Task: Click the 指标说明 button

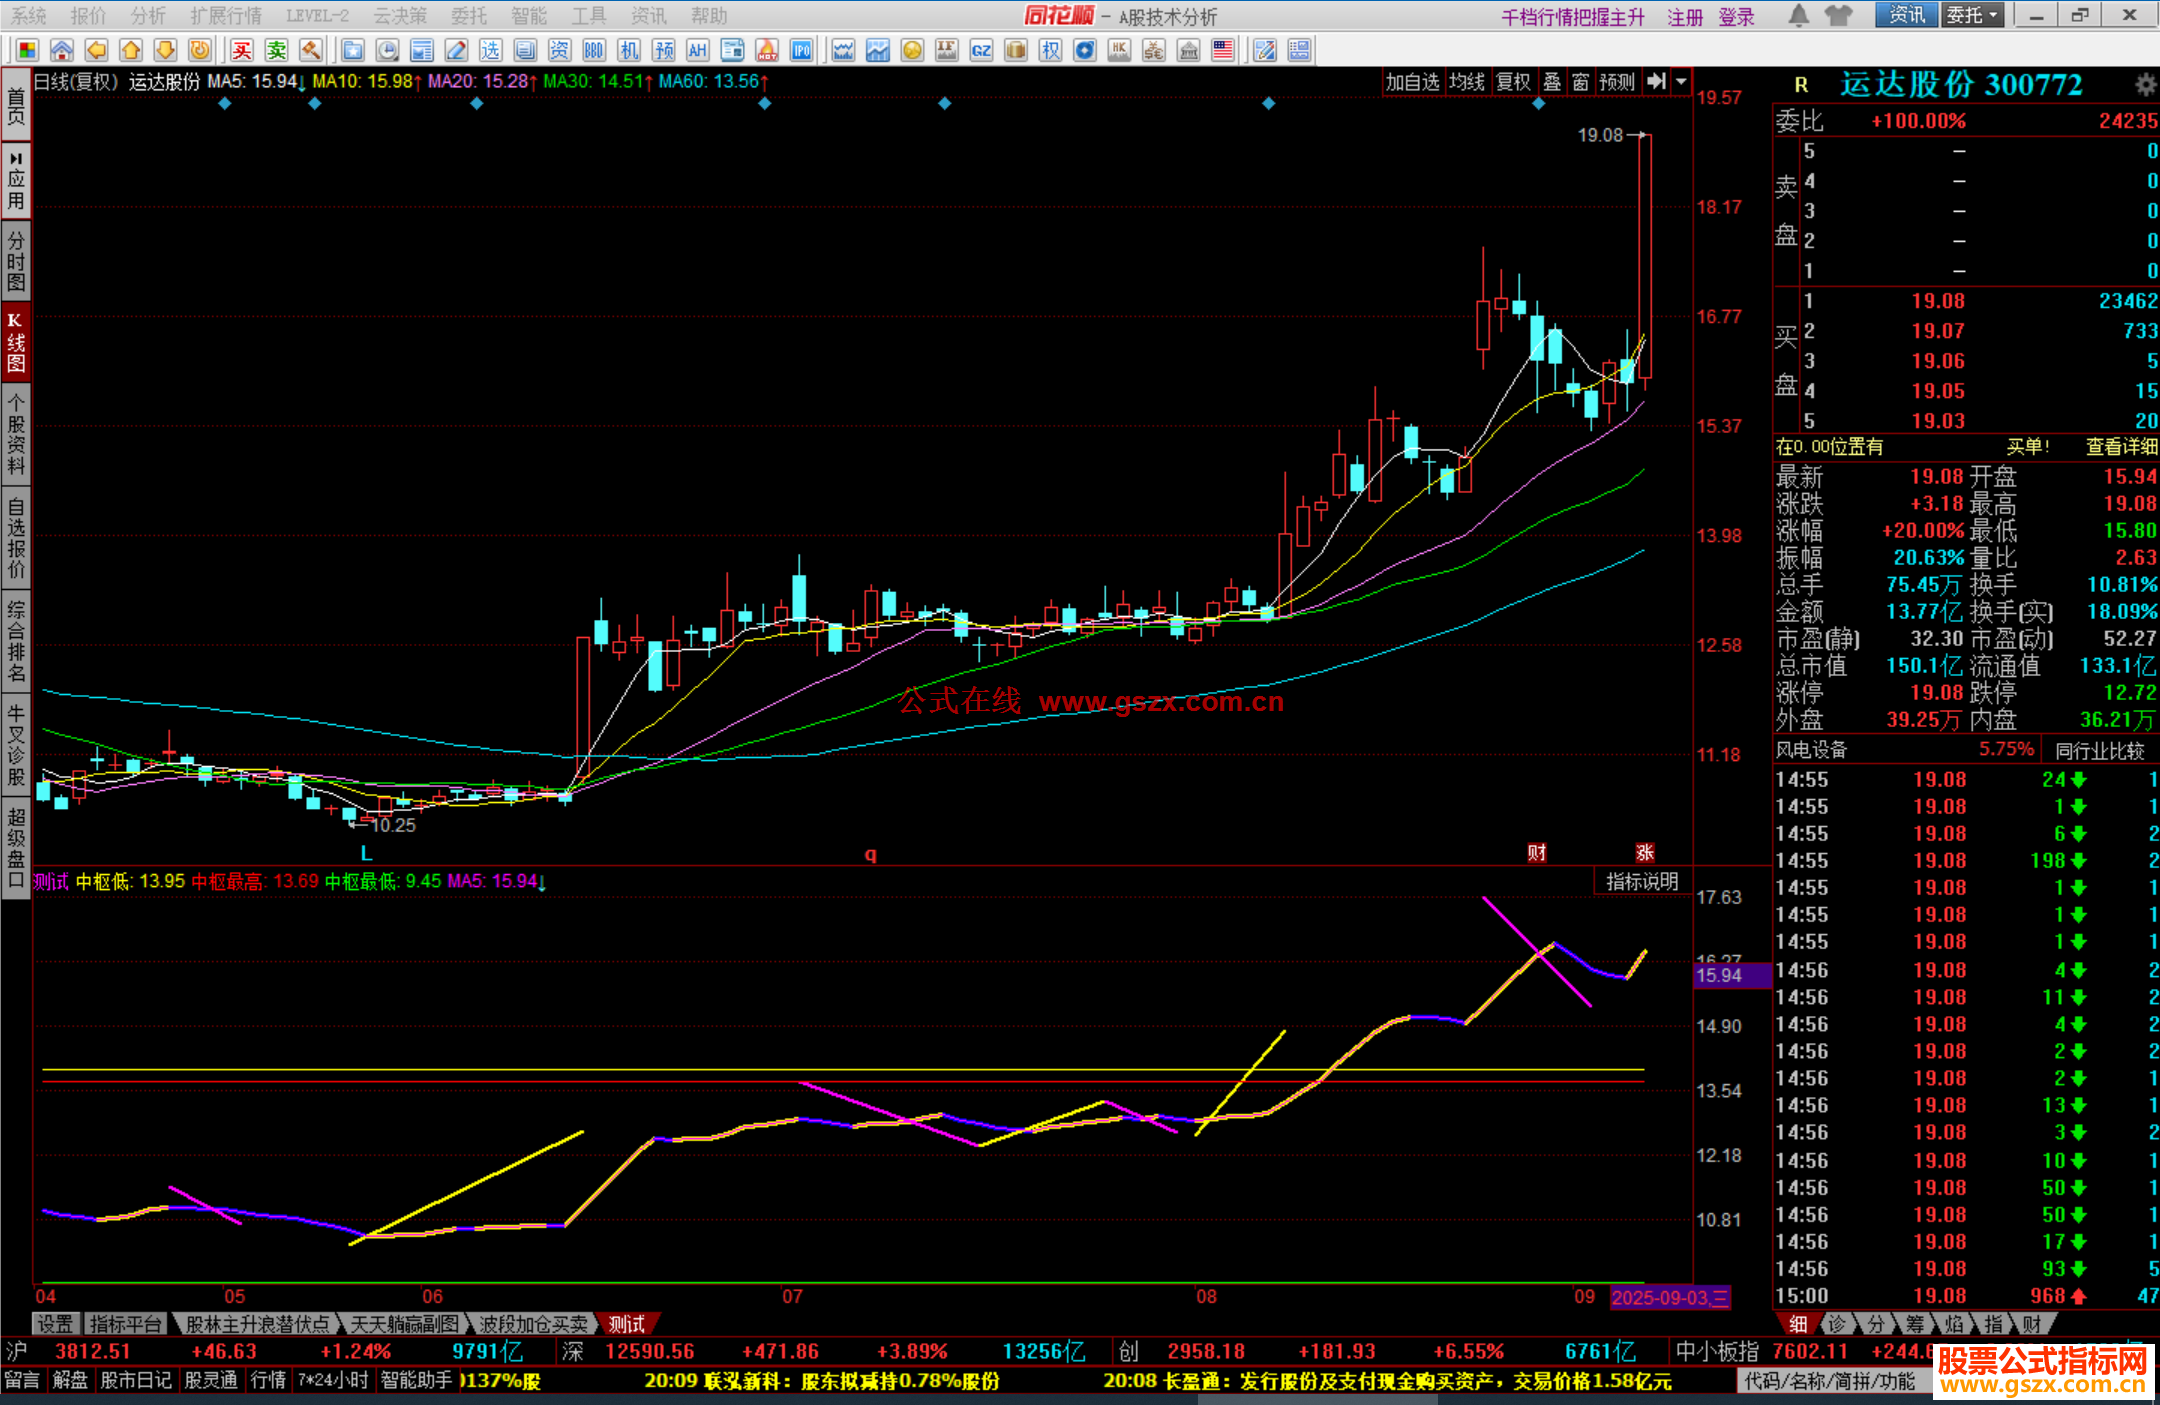Action: 1642,881
